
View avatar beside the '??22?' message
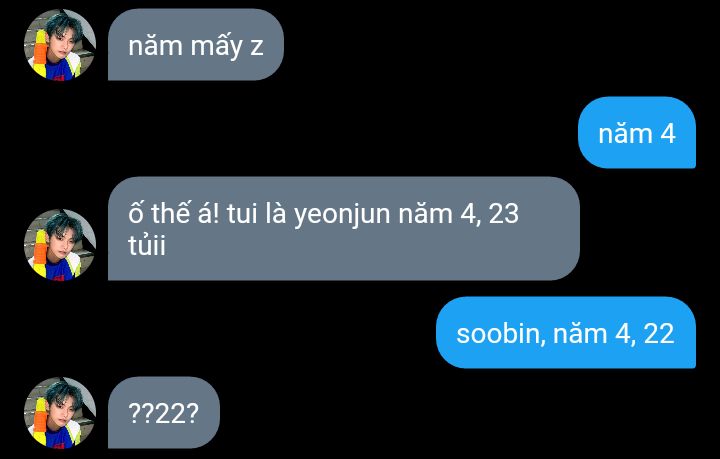pyautogui.click(x=60, y=412)
